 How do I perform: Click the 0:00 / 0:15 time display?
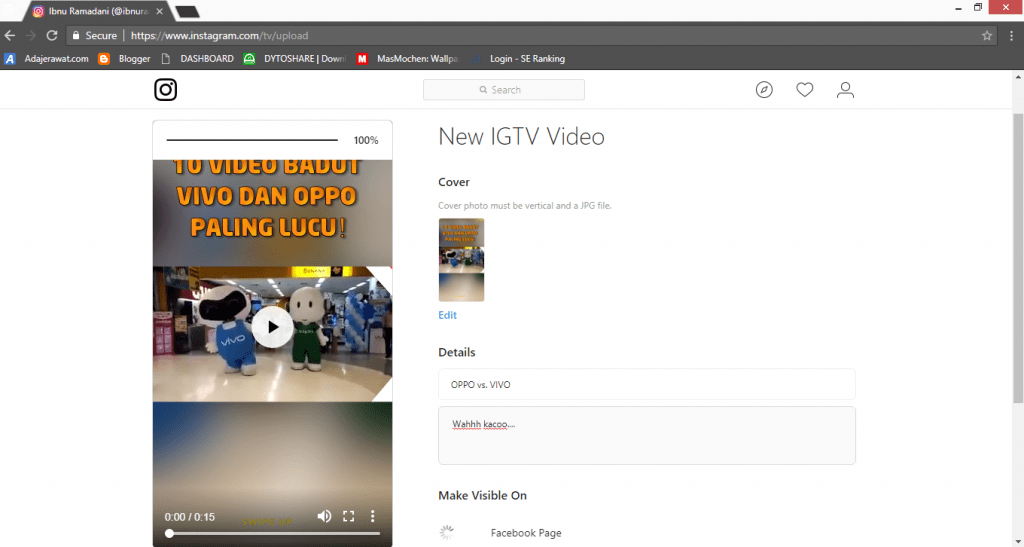click(x=189, y=517)
